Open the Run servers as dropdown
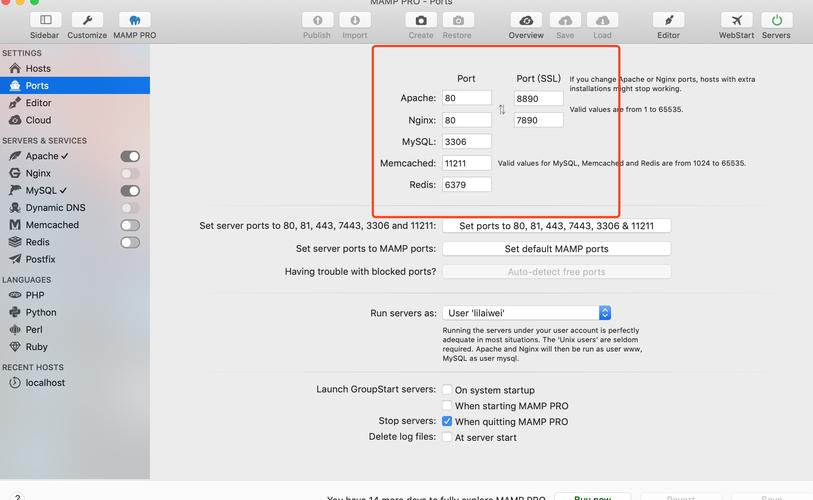 [x=527, y=313]
